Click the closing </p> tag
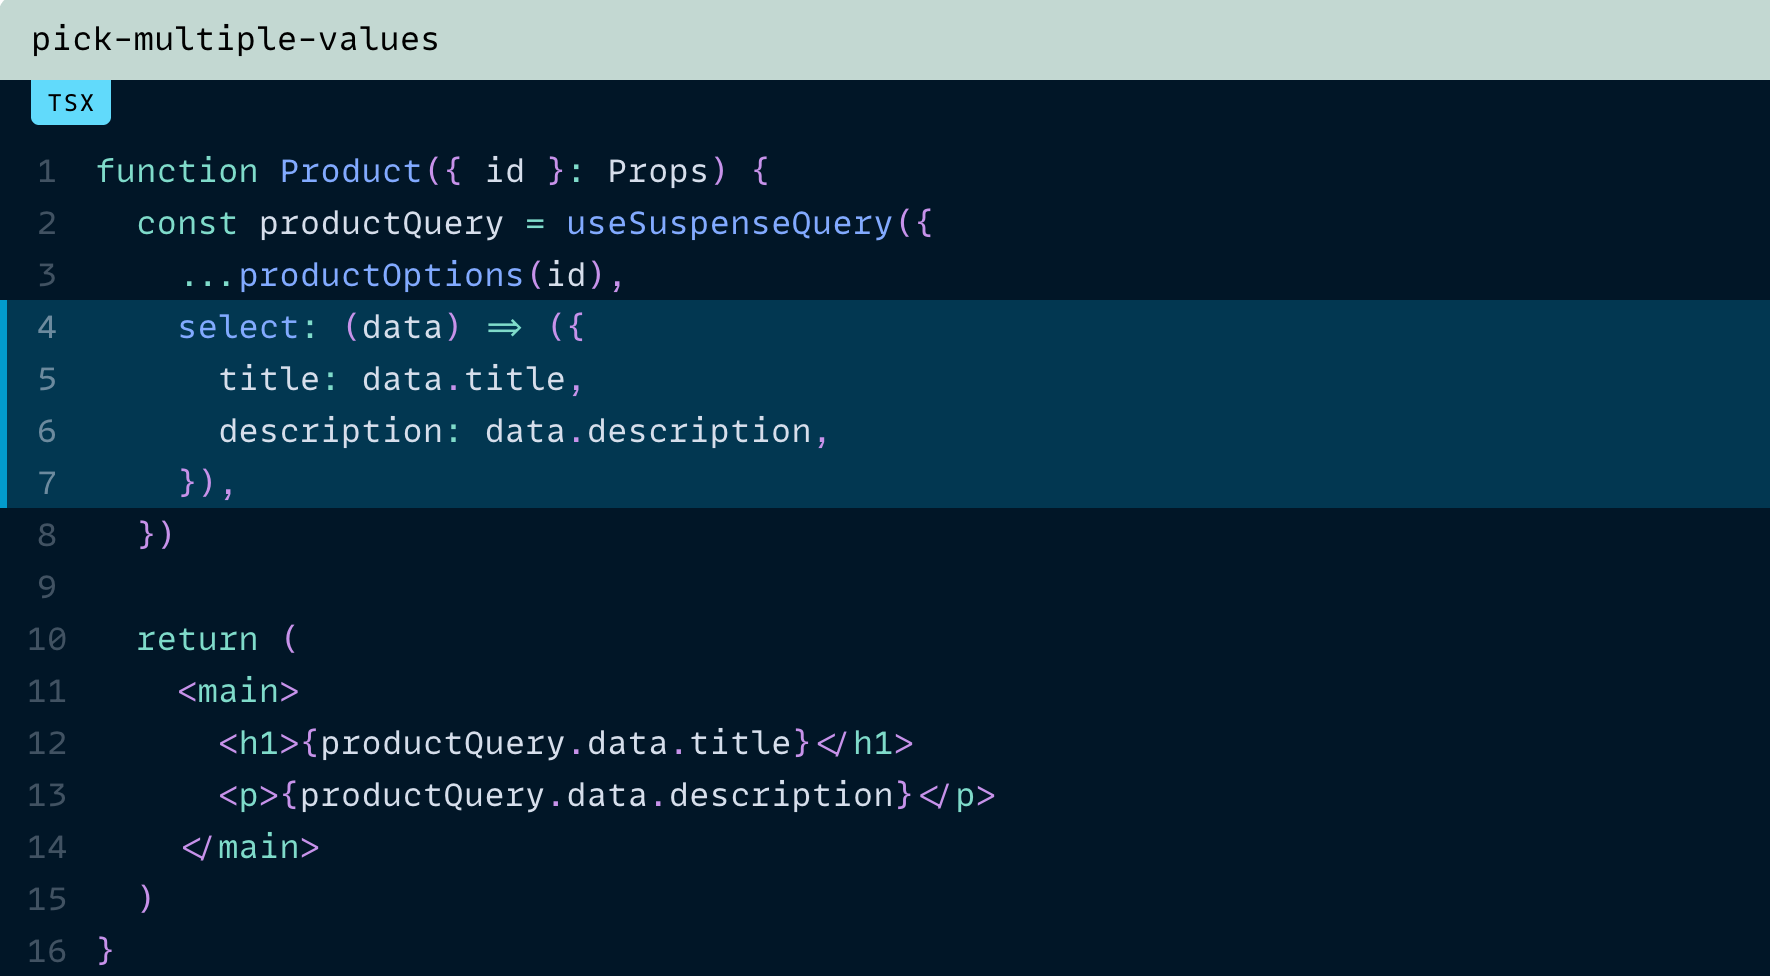The width and height of the screenshot is (1770, 976). pos(957,795)
